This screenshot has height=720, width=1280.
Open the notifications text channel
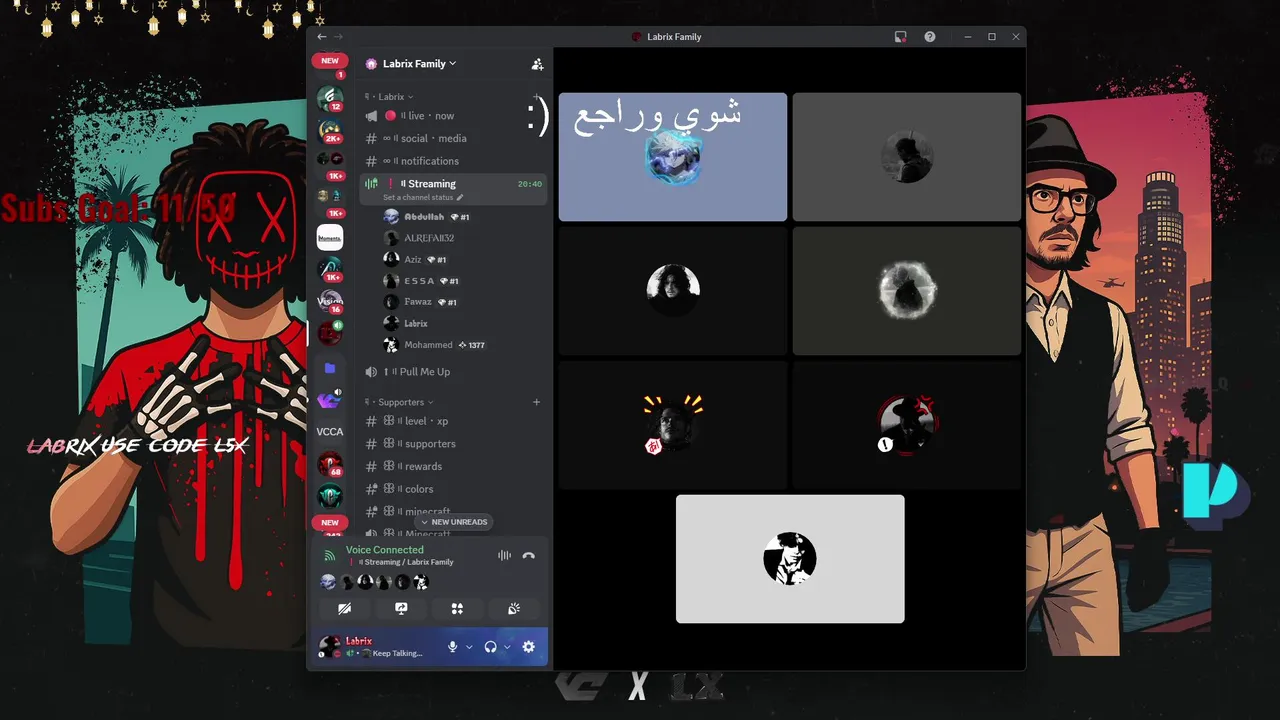point(454,161)
